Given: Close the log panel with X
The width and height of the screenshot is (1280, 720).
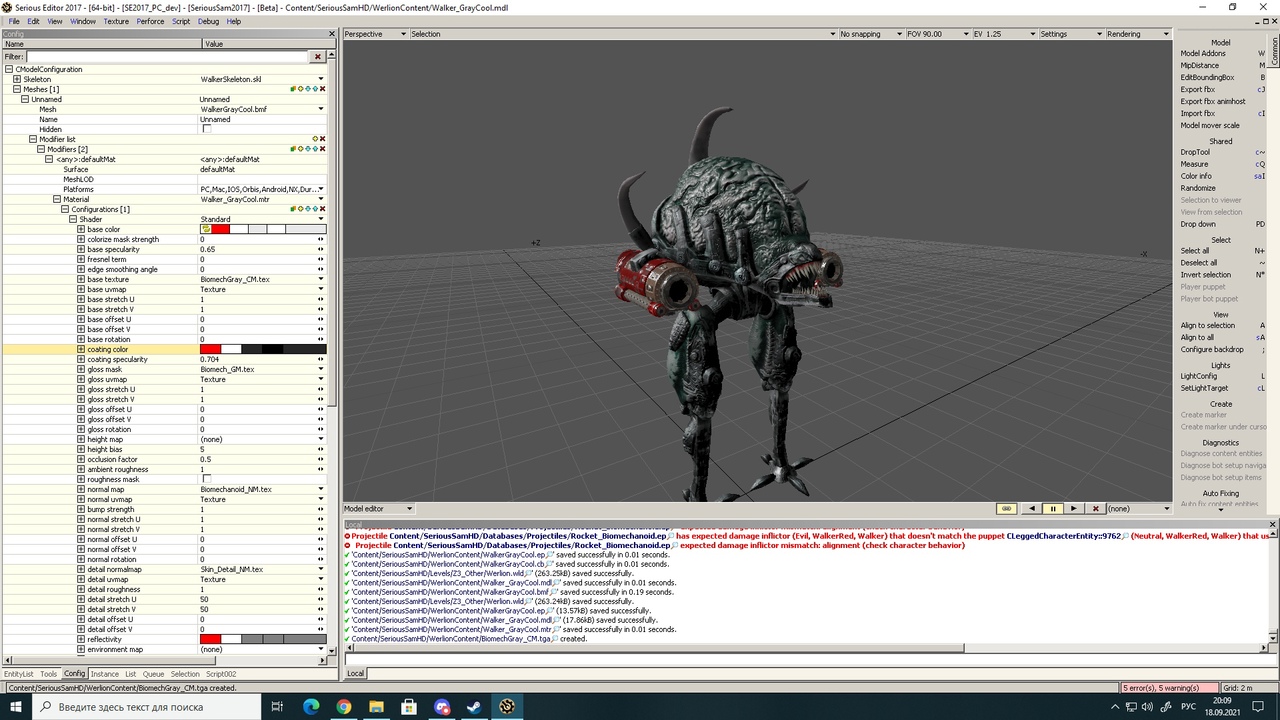Looking at the screenshot, I should [x=1273, y=524].
